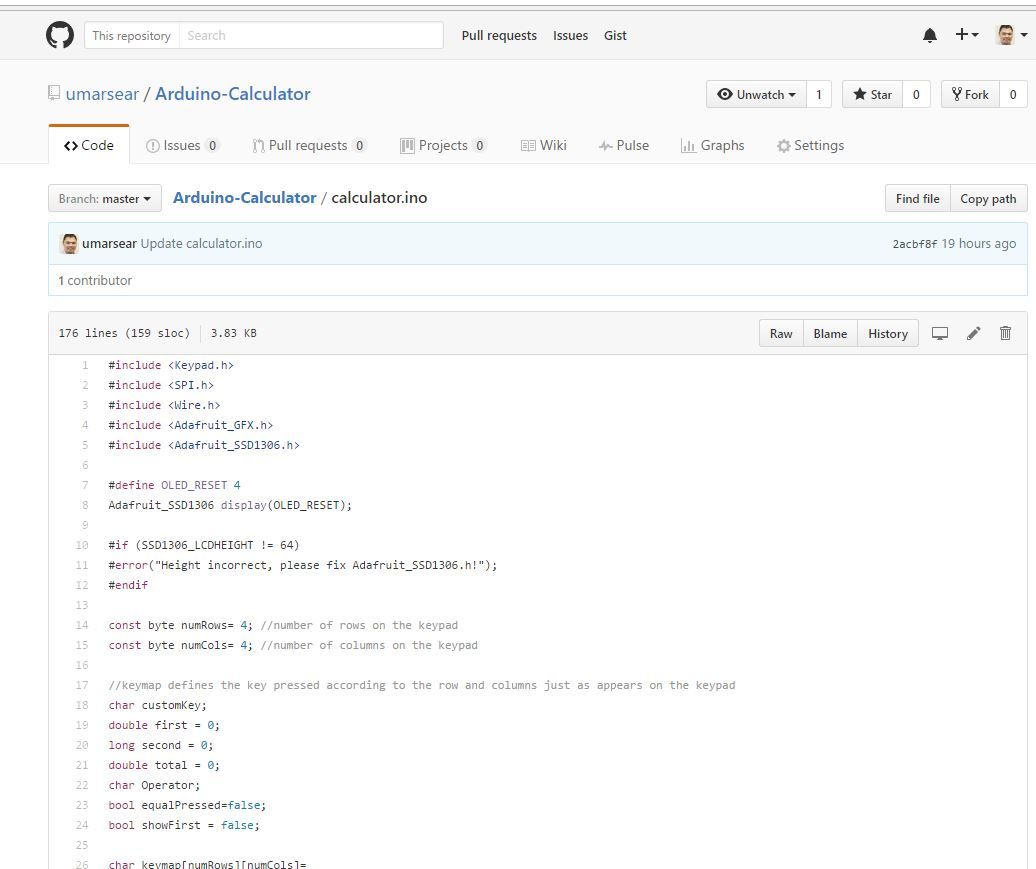Image resolution: width=1036 pixels, height=869 pixels.
Task: Open Gist from top navigation
Action: pos(615,36)
